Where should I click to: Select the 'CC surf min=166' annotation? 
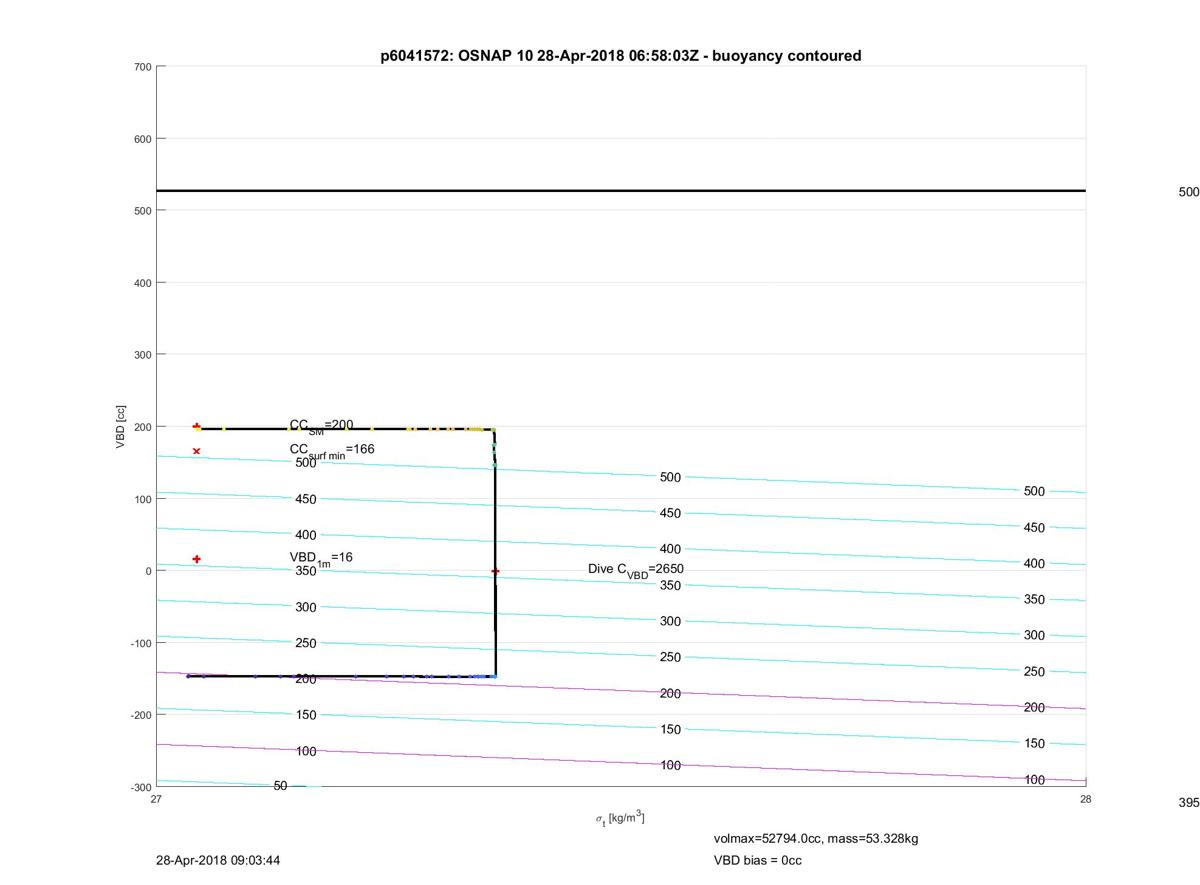coord(332,451)
